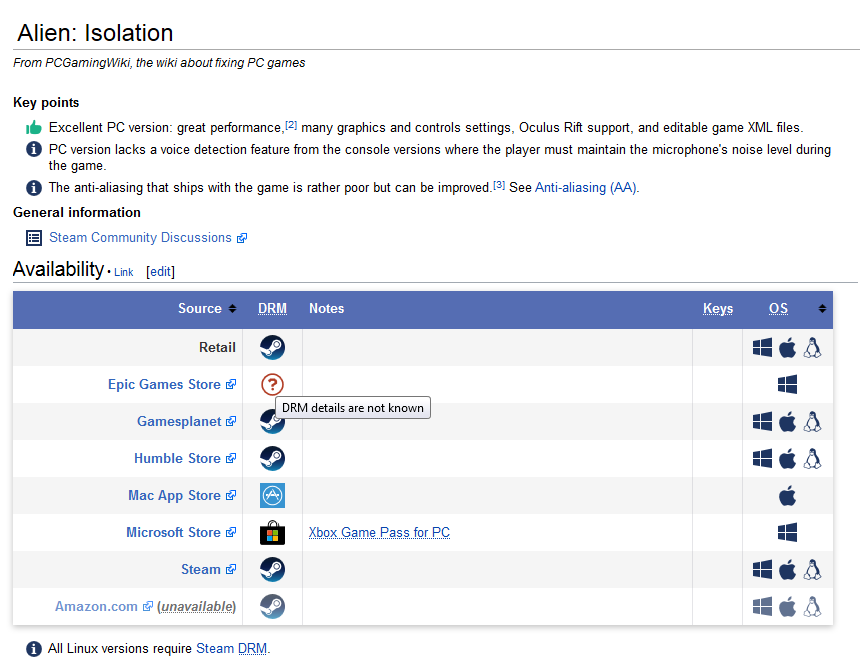
Task: Click the Apple icon in Humble Store row
Action: (x=788, y=459)
